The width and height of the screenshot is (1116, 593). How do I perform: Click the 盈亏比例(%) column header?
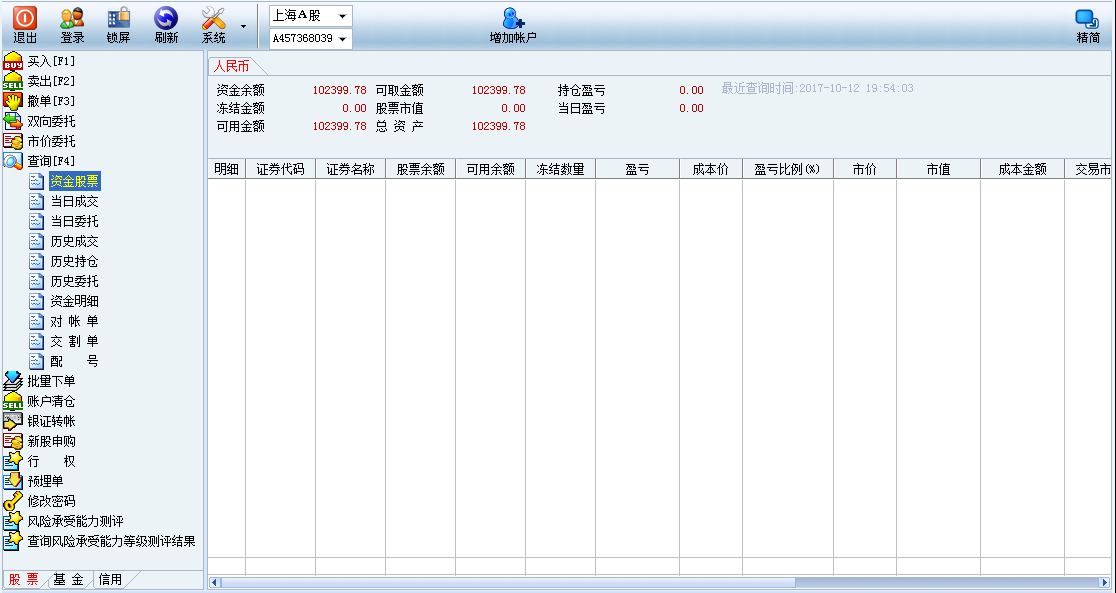click(x=787, y=169)
